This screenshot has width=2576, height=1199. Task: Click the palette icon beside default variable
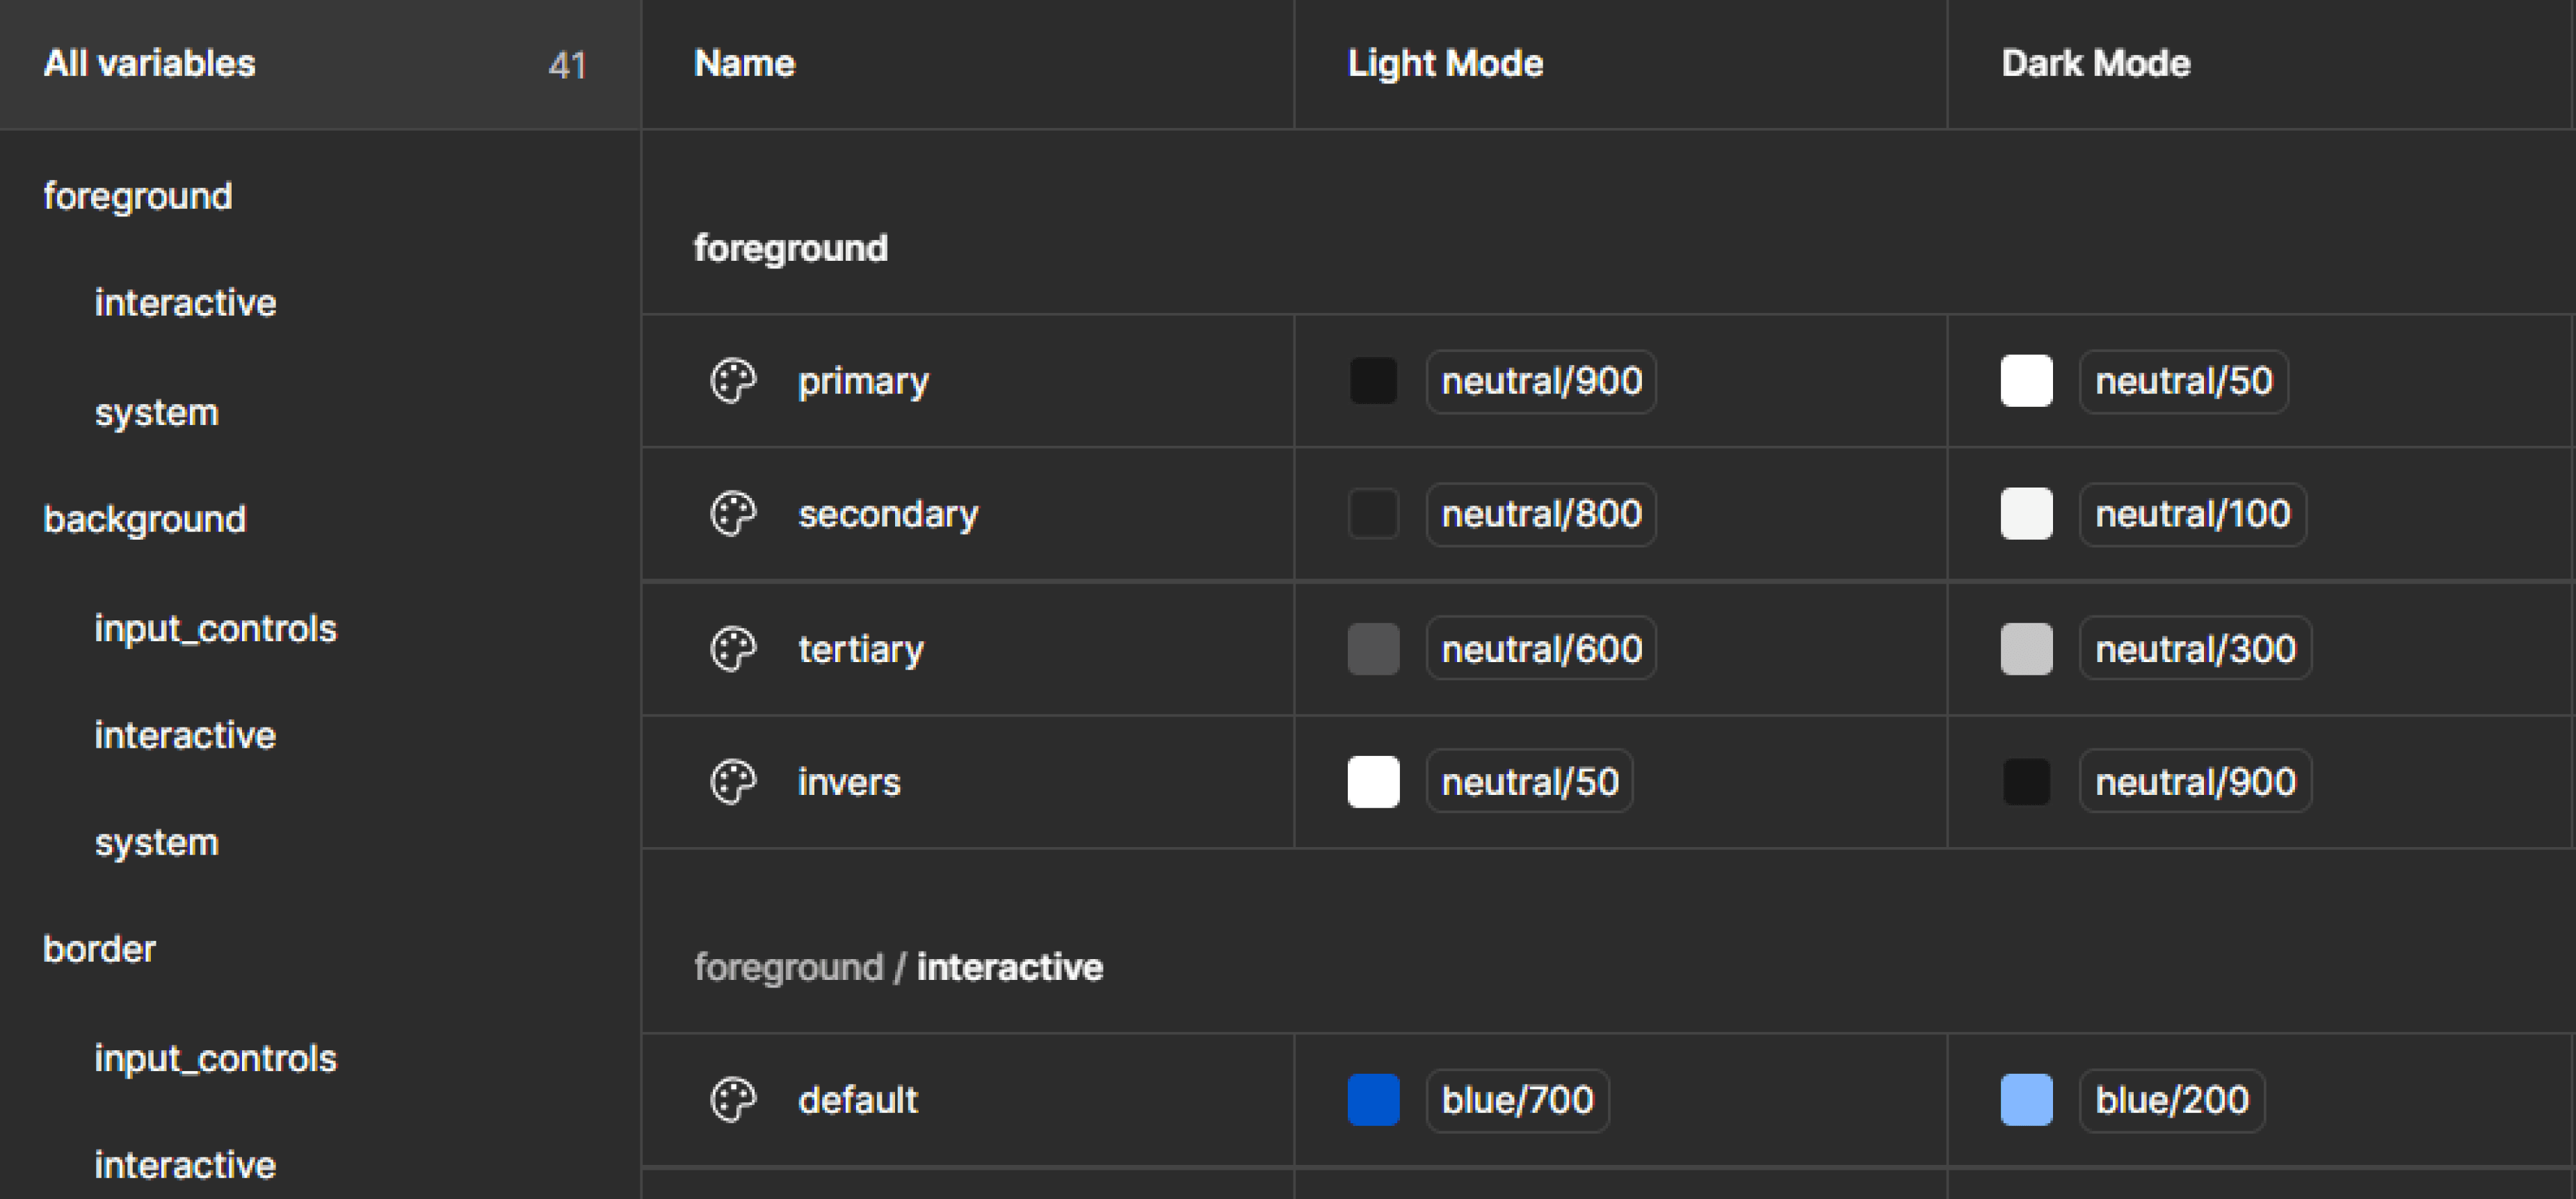pos(733,1100)
